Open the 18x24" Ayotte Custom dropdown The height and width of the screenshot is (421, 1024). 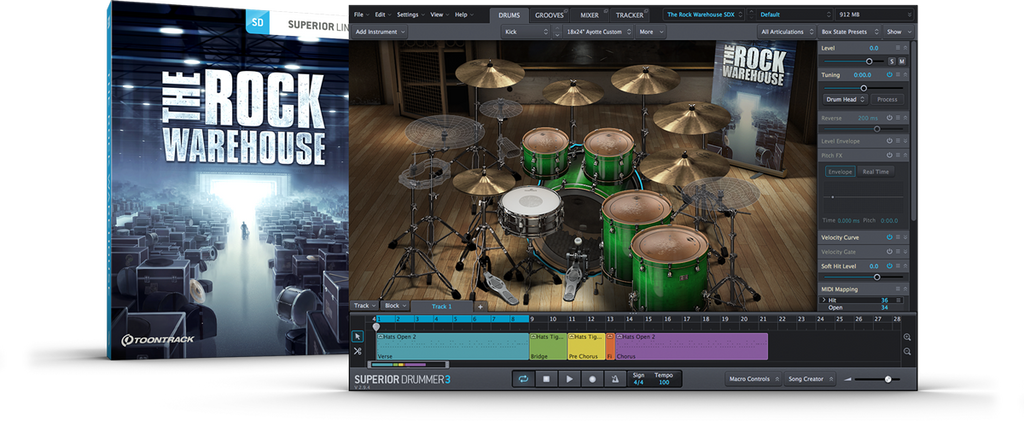598,31
